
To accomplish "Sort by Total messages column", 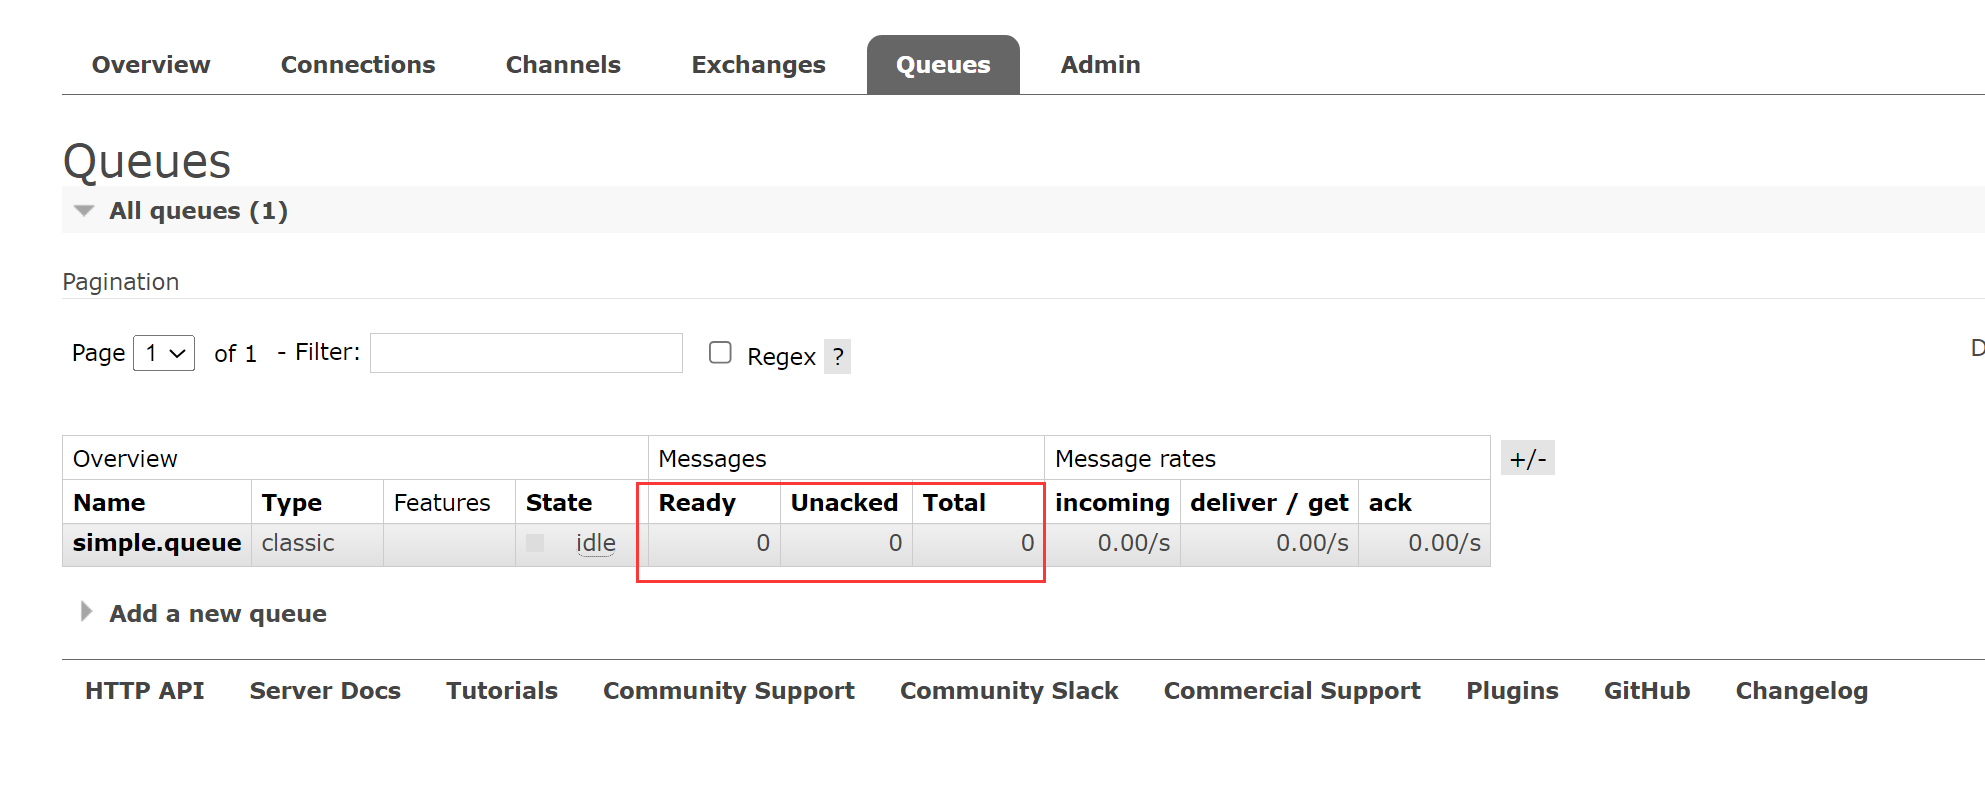I will (954, 503).
